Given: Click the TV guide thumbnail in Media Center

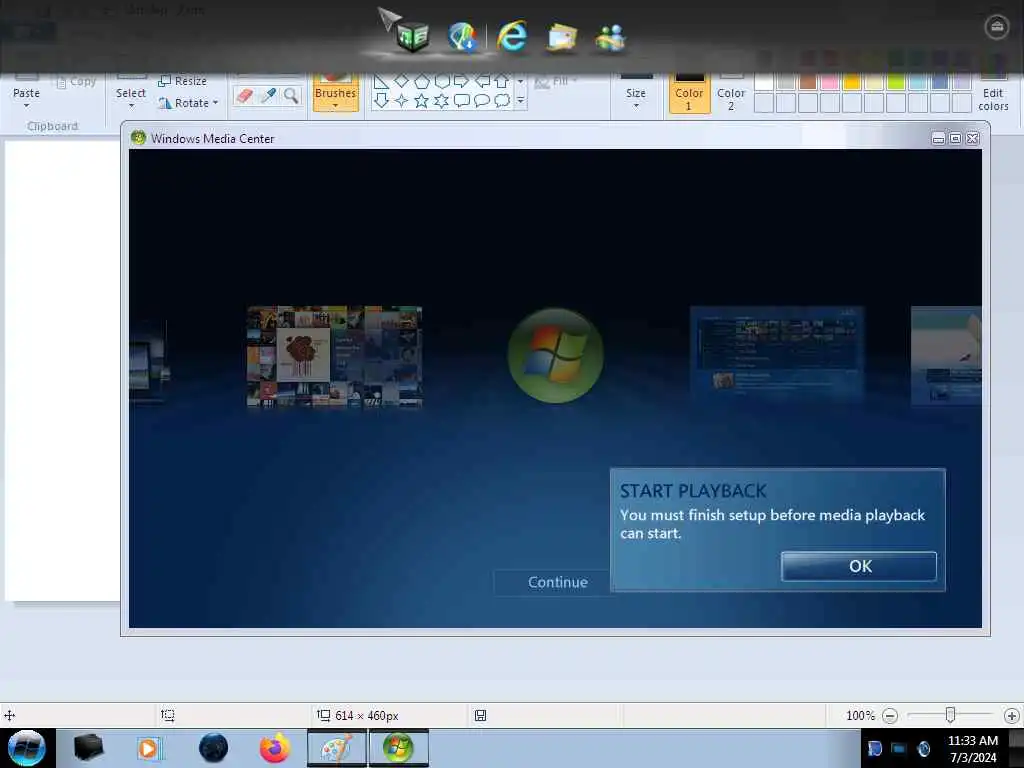Looking at the screenshot, I should (777, 354).
